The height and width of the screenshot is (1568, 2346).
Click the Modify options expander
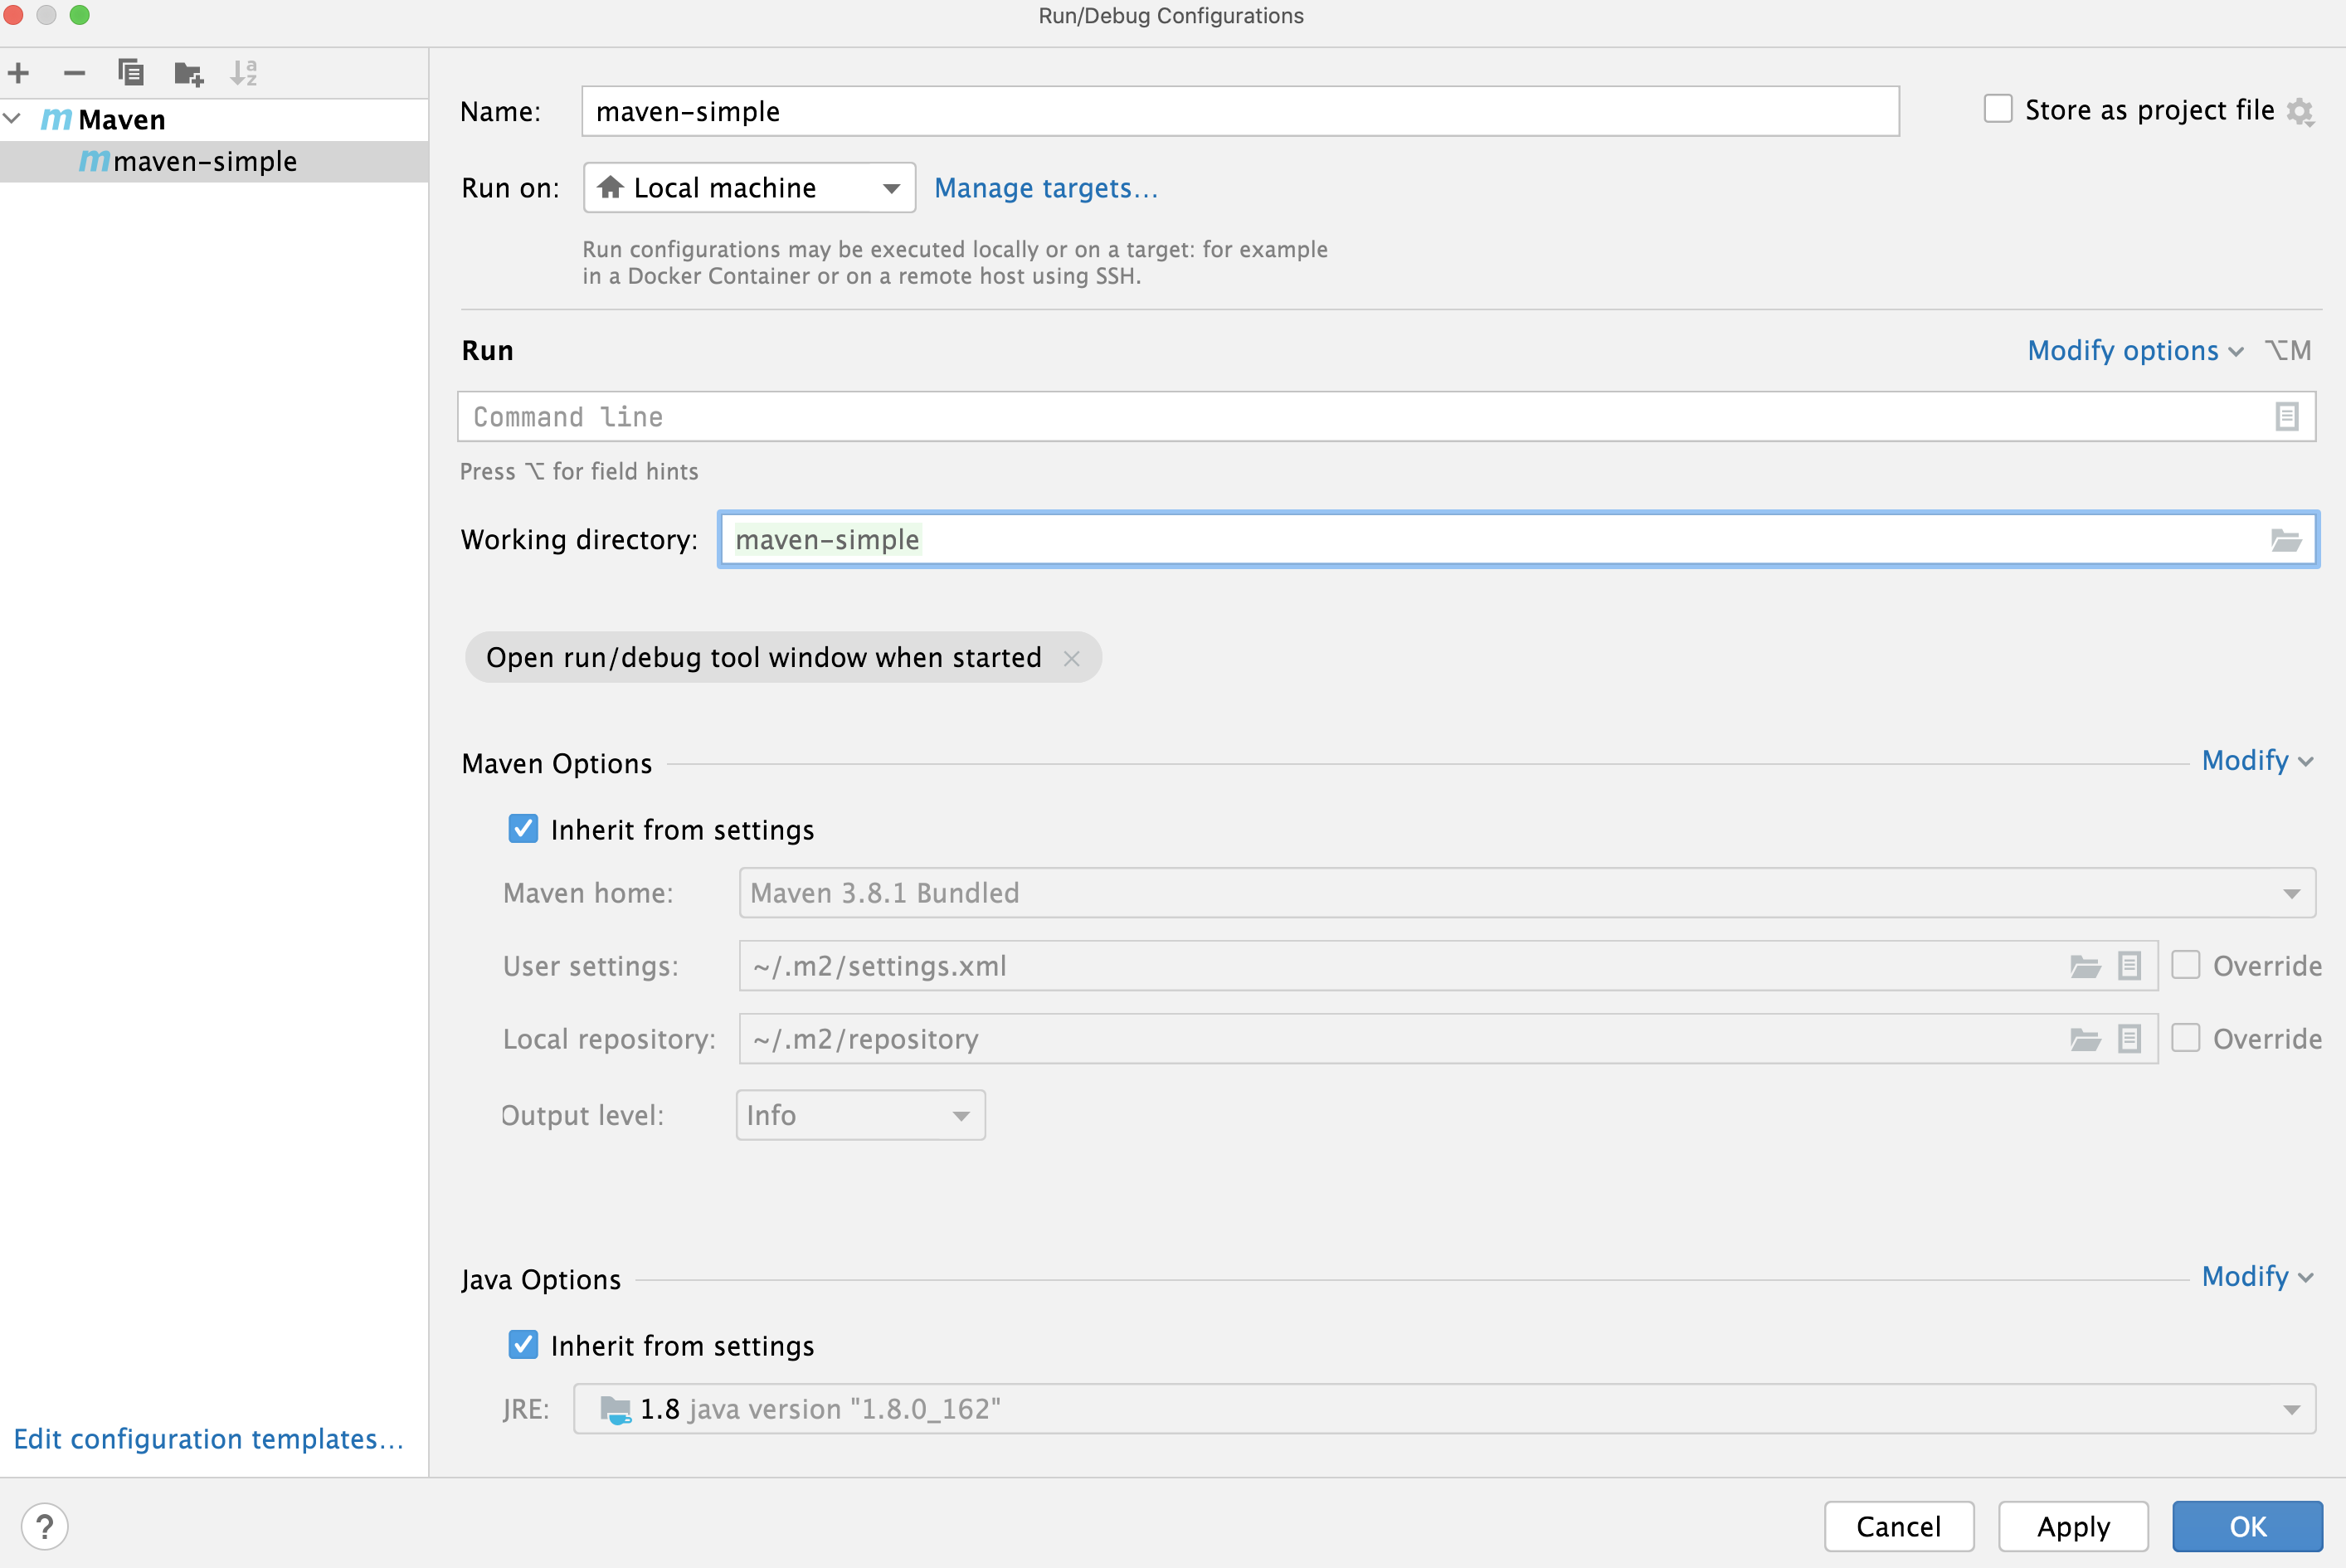pos(2134,350)
